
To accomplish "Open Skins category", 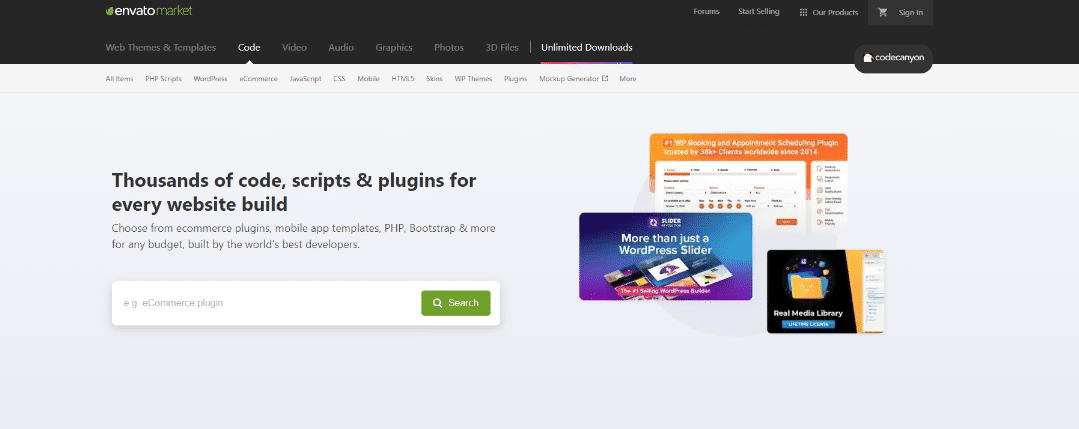I will tap(434, 79).
